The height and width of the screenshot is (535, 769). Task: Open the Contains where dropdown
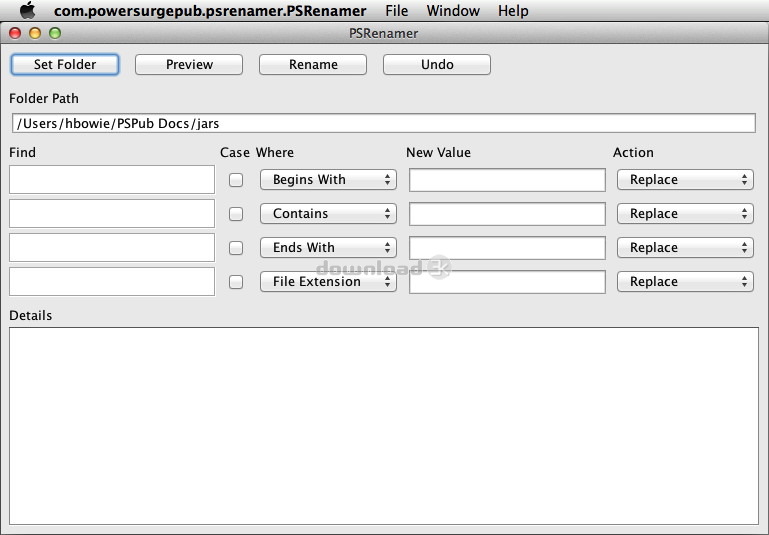[x=328, y=214]
